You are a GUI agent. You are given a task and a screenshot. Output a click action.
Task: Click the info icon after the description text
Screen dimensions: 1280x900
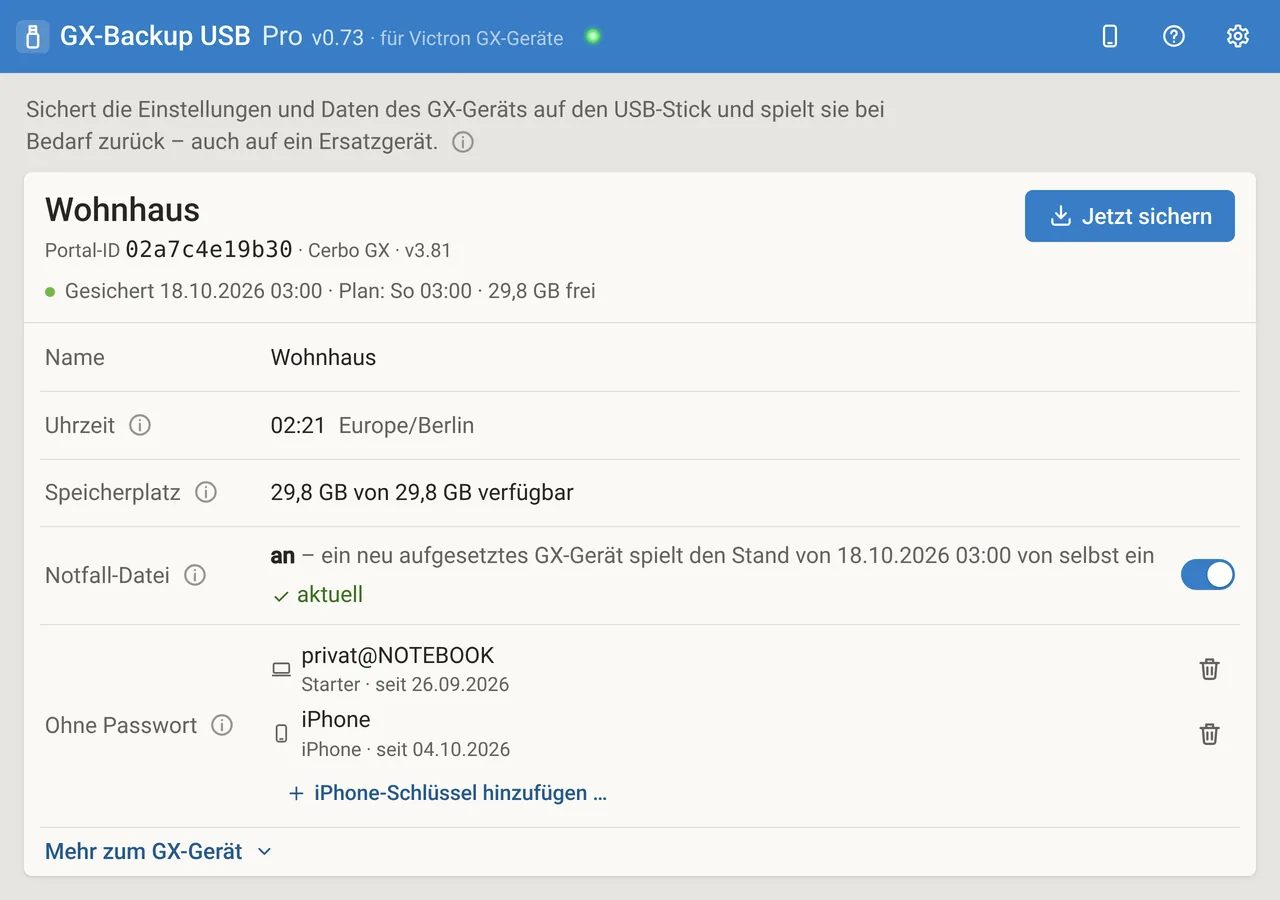462,142
